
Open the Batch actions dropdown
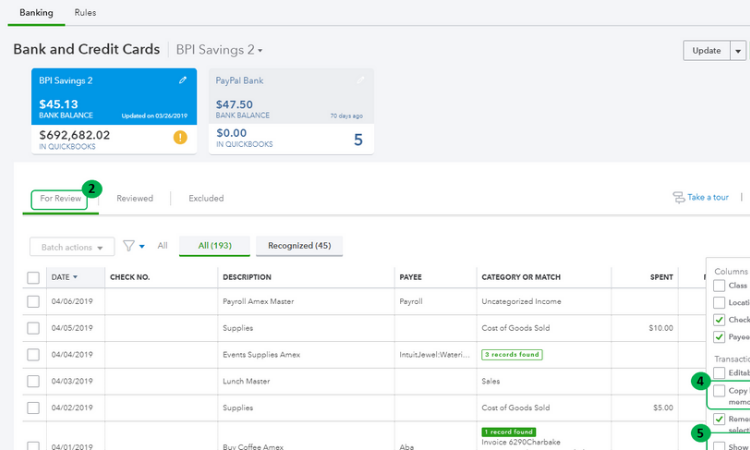point(72,247)
